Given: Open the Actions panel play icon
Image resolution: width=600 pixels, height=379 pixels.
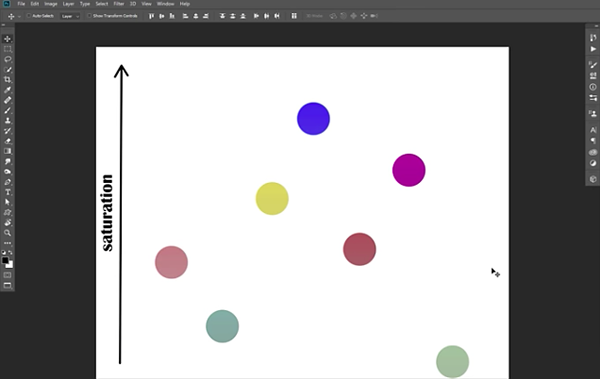Looking at the screenshot, I should point(593,49).
